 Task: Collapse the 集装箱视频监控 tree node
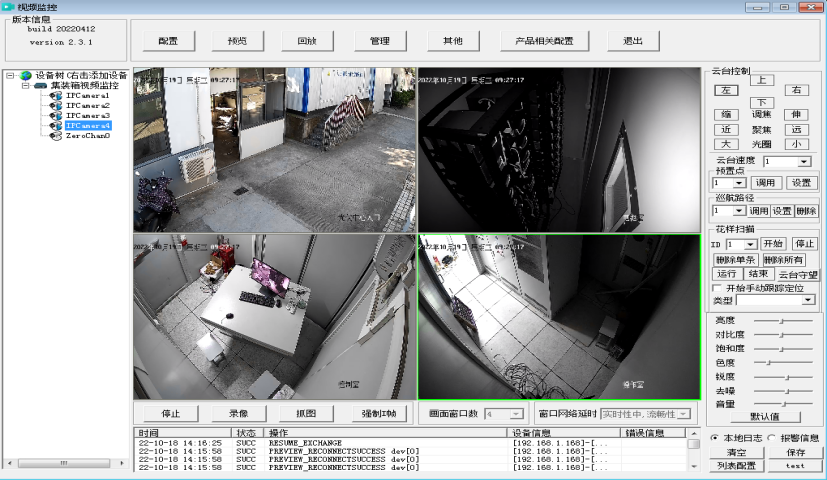26,86
